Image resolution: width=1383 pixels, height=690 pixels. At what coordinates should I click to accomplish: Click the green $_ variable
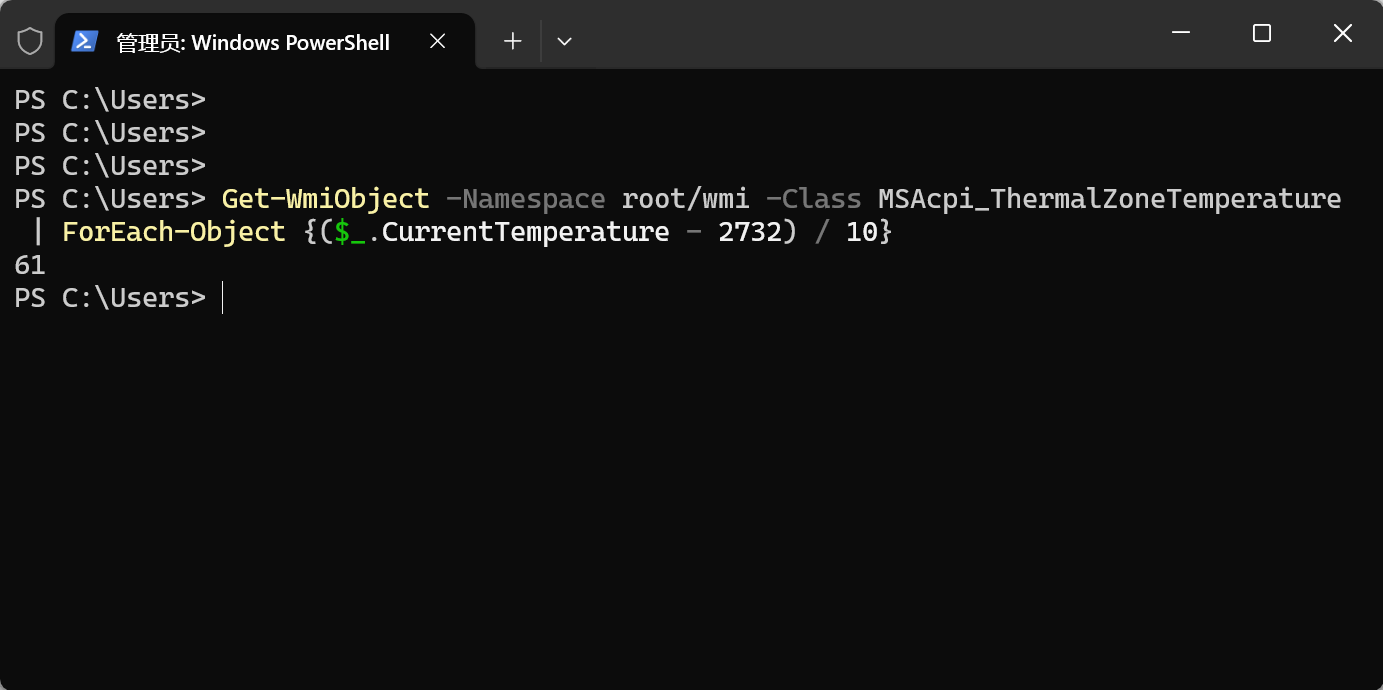350,232
